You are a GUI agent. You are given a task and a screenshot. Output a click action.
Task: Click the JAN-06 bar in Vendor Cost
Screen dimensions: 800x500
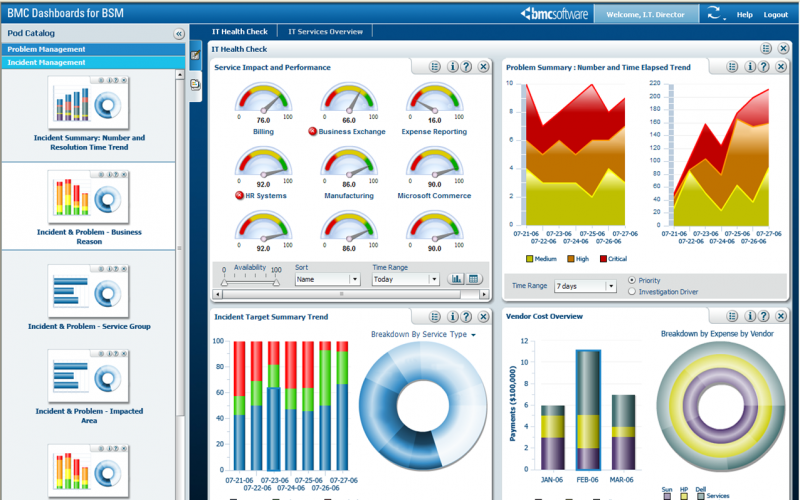tap(553, 438)
